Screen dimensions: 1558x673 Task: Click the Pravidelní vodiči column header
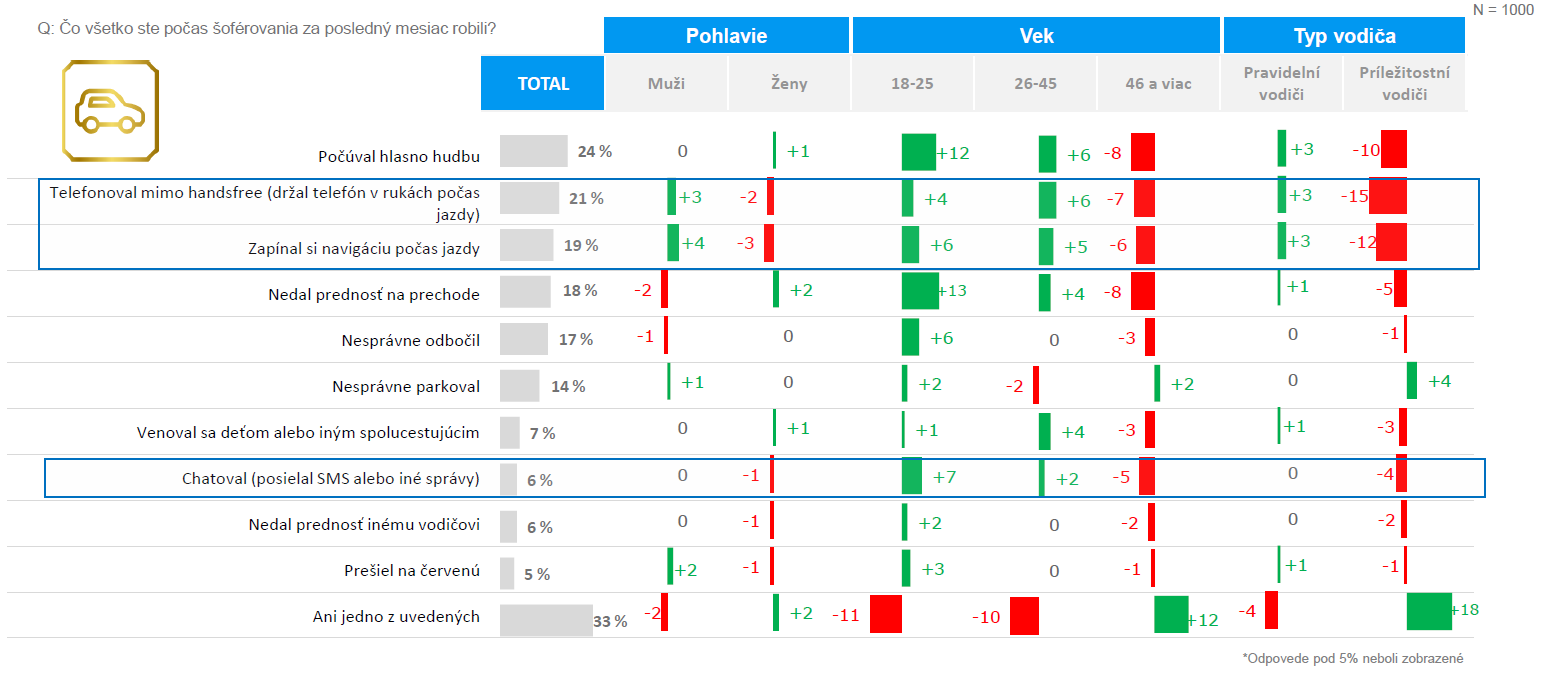point(1282,83)
